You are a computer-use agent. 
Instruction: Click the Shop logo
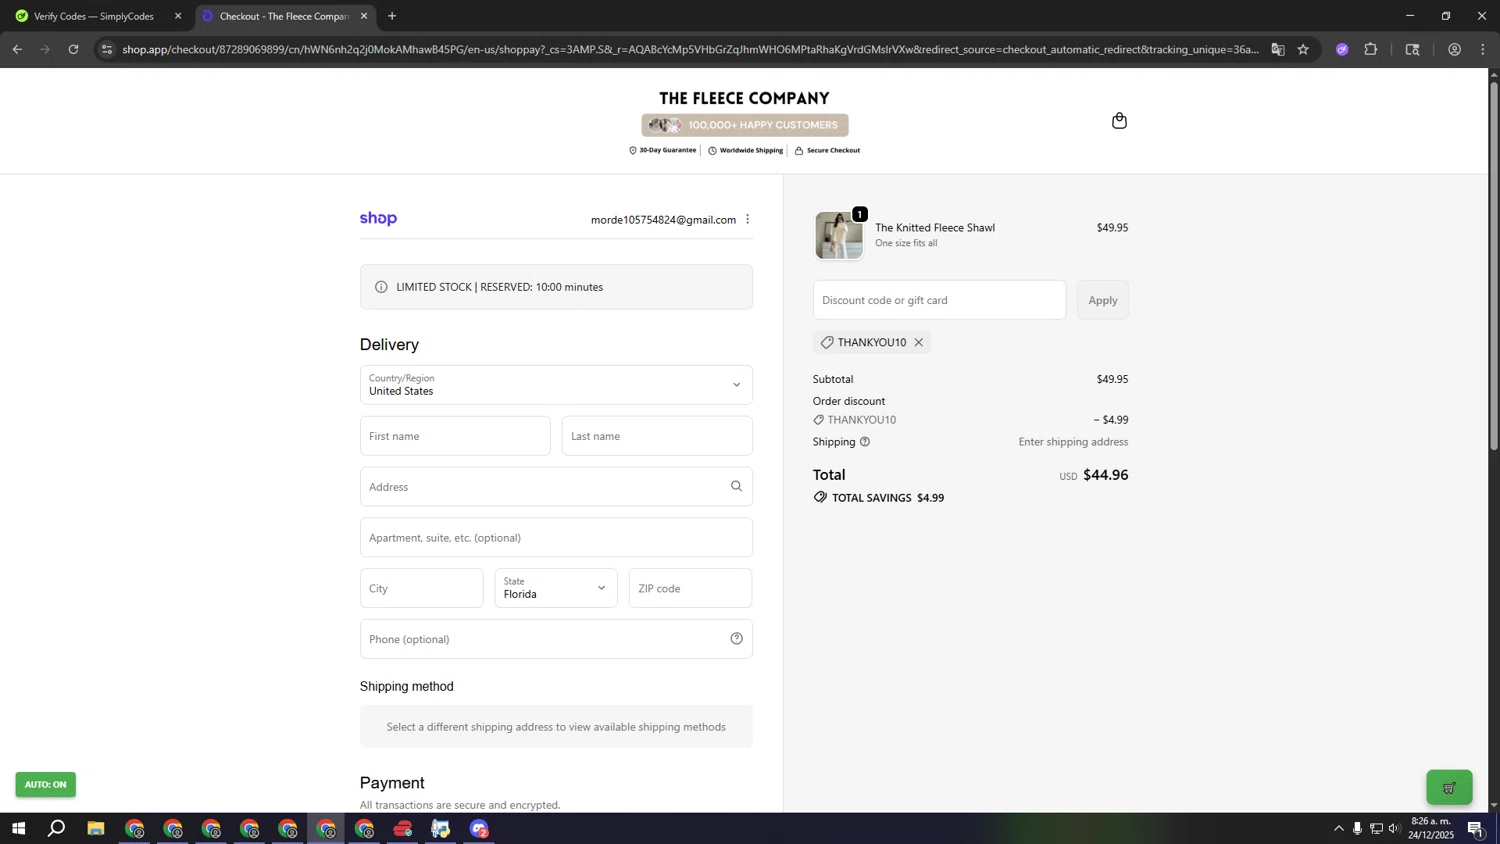point(378,219)
